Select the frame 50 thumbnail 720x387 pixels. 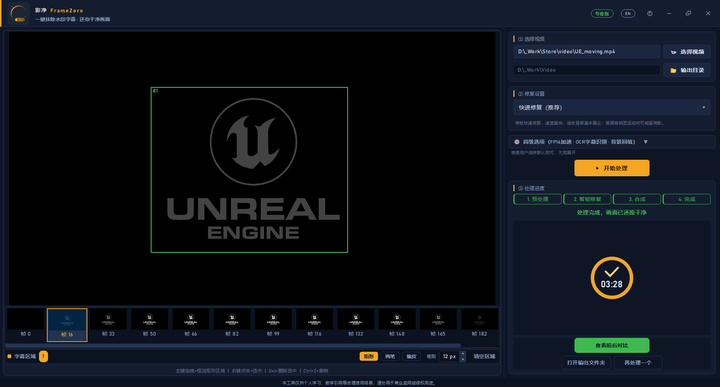pyautogui.click(x=149, y=324)
